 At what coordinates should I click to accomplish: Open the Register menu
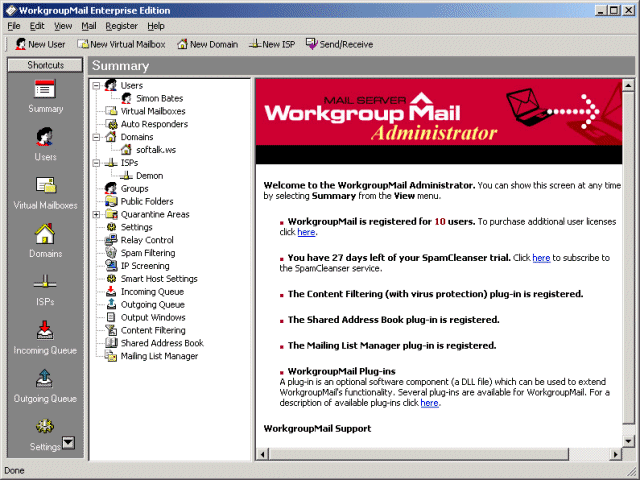(x=121, y=26)
